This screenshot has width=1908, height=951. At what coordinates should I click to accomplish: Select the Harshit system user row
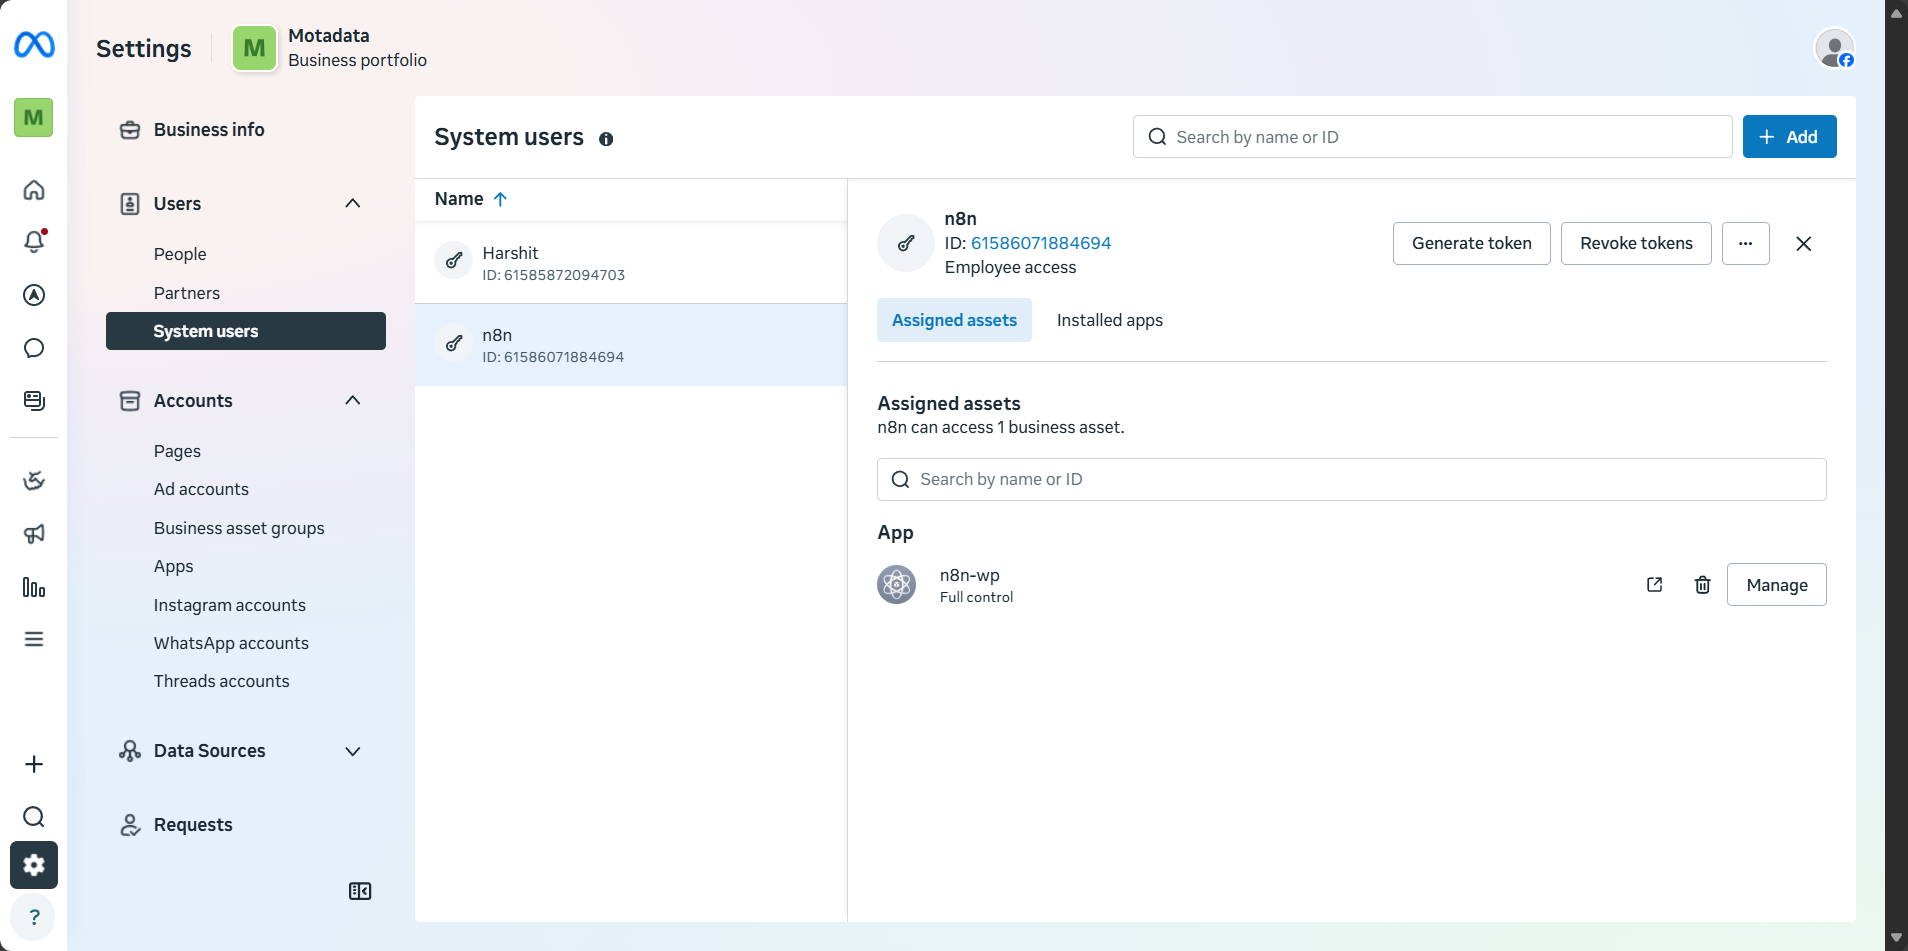(631, 263)
